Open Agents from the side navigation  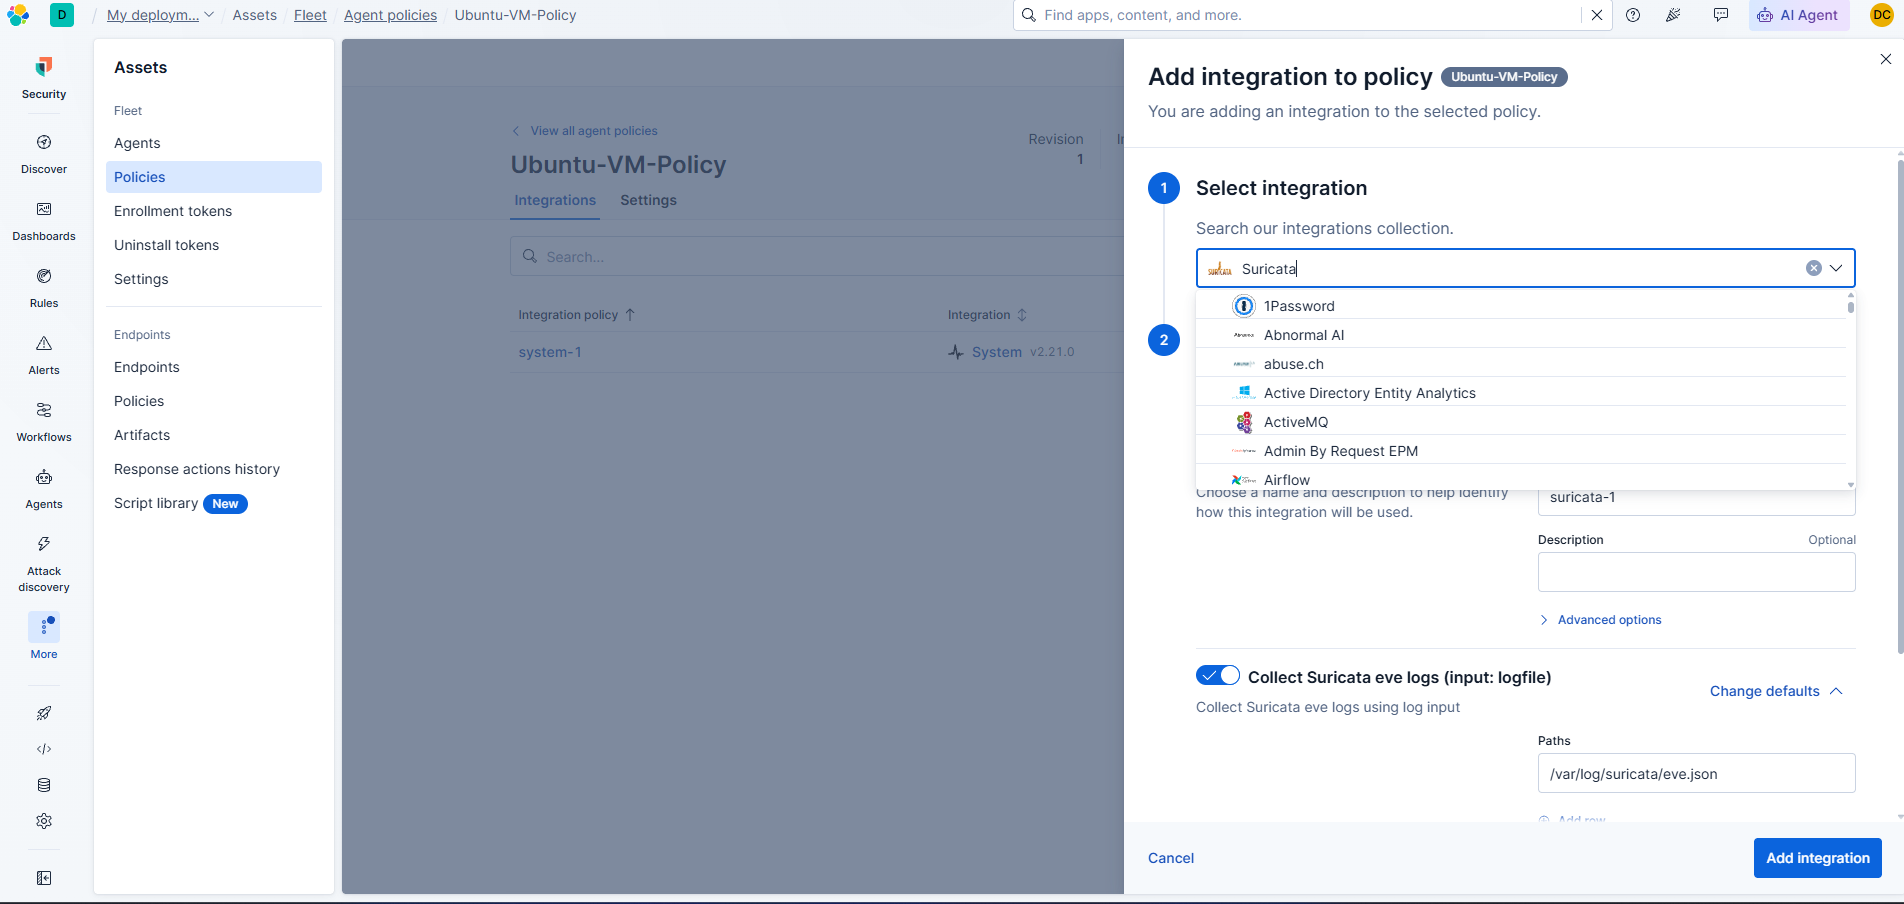44,489
